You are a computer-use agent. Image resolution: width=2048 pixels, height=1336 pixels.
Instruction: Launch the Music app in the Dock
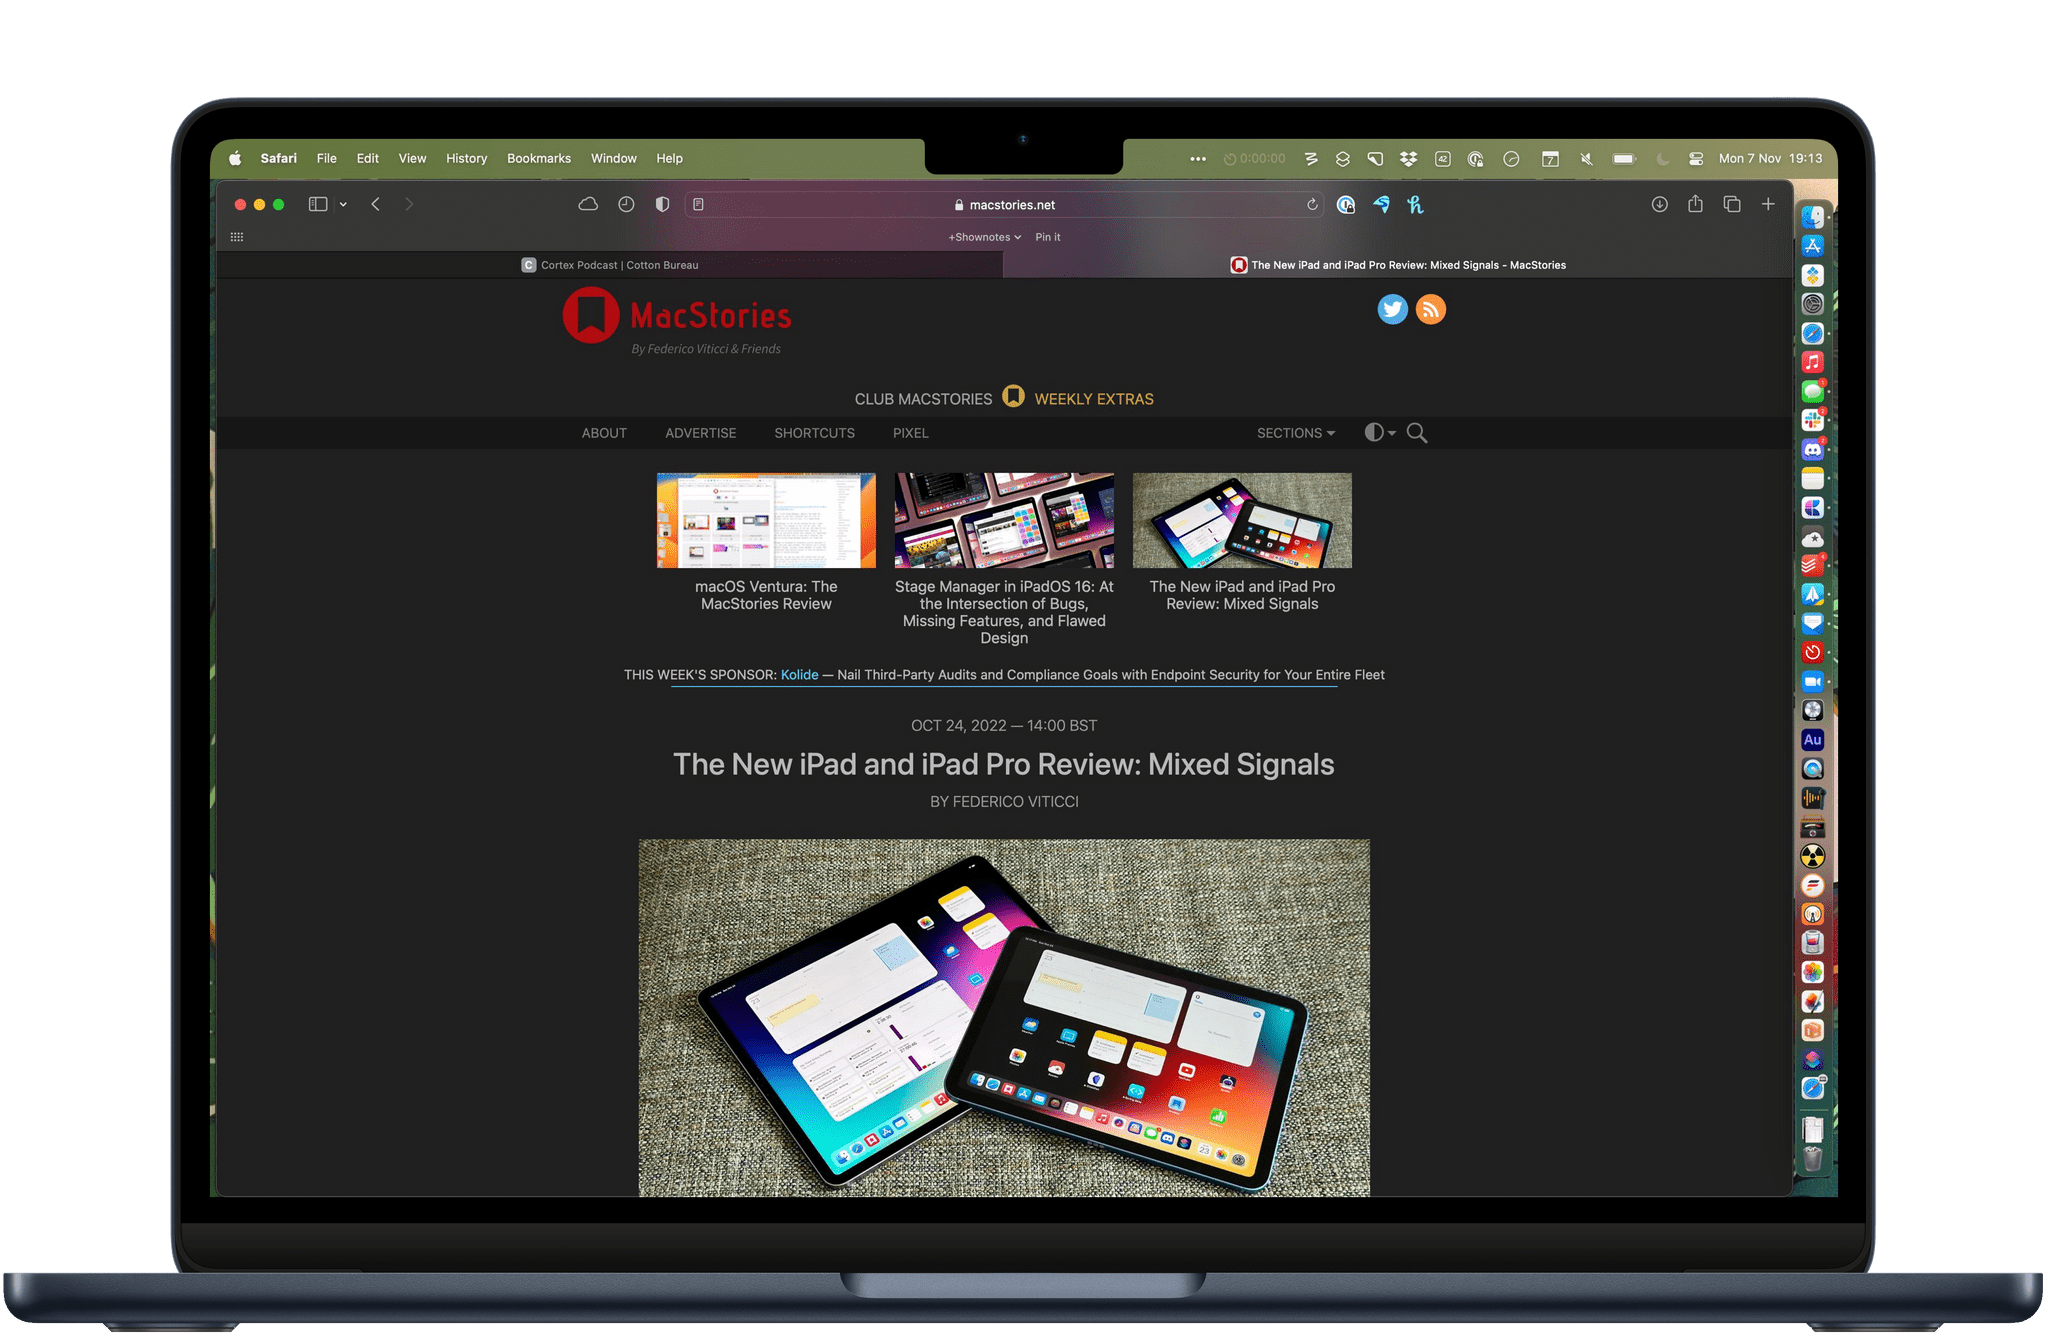pos(1812,362)
